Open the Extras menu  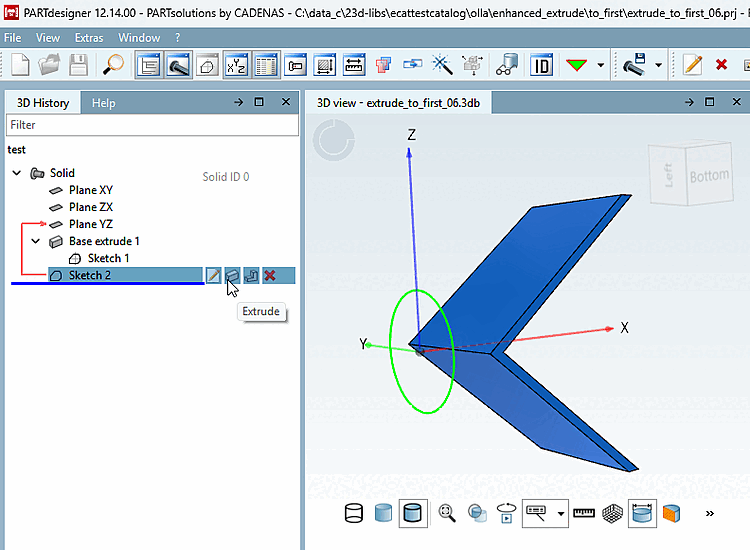click(89, 37)
